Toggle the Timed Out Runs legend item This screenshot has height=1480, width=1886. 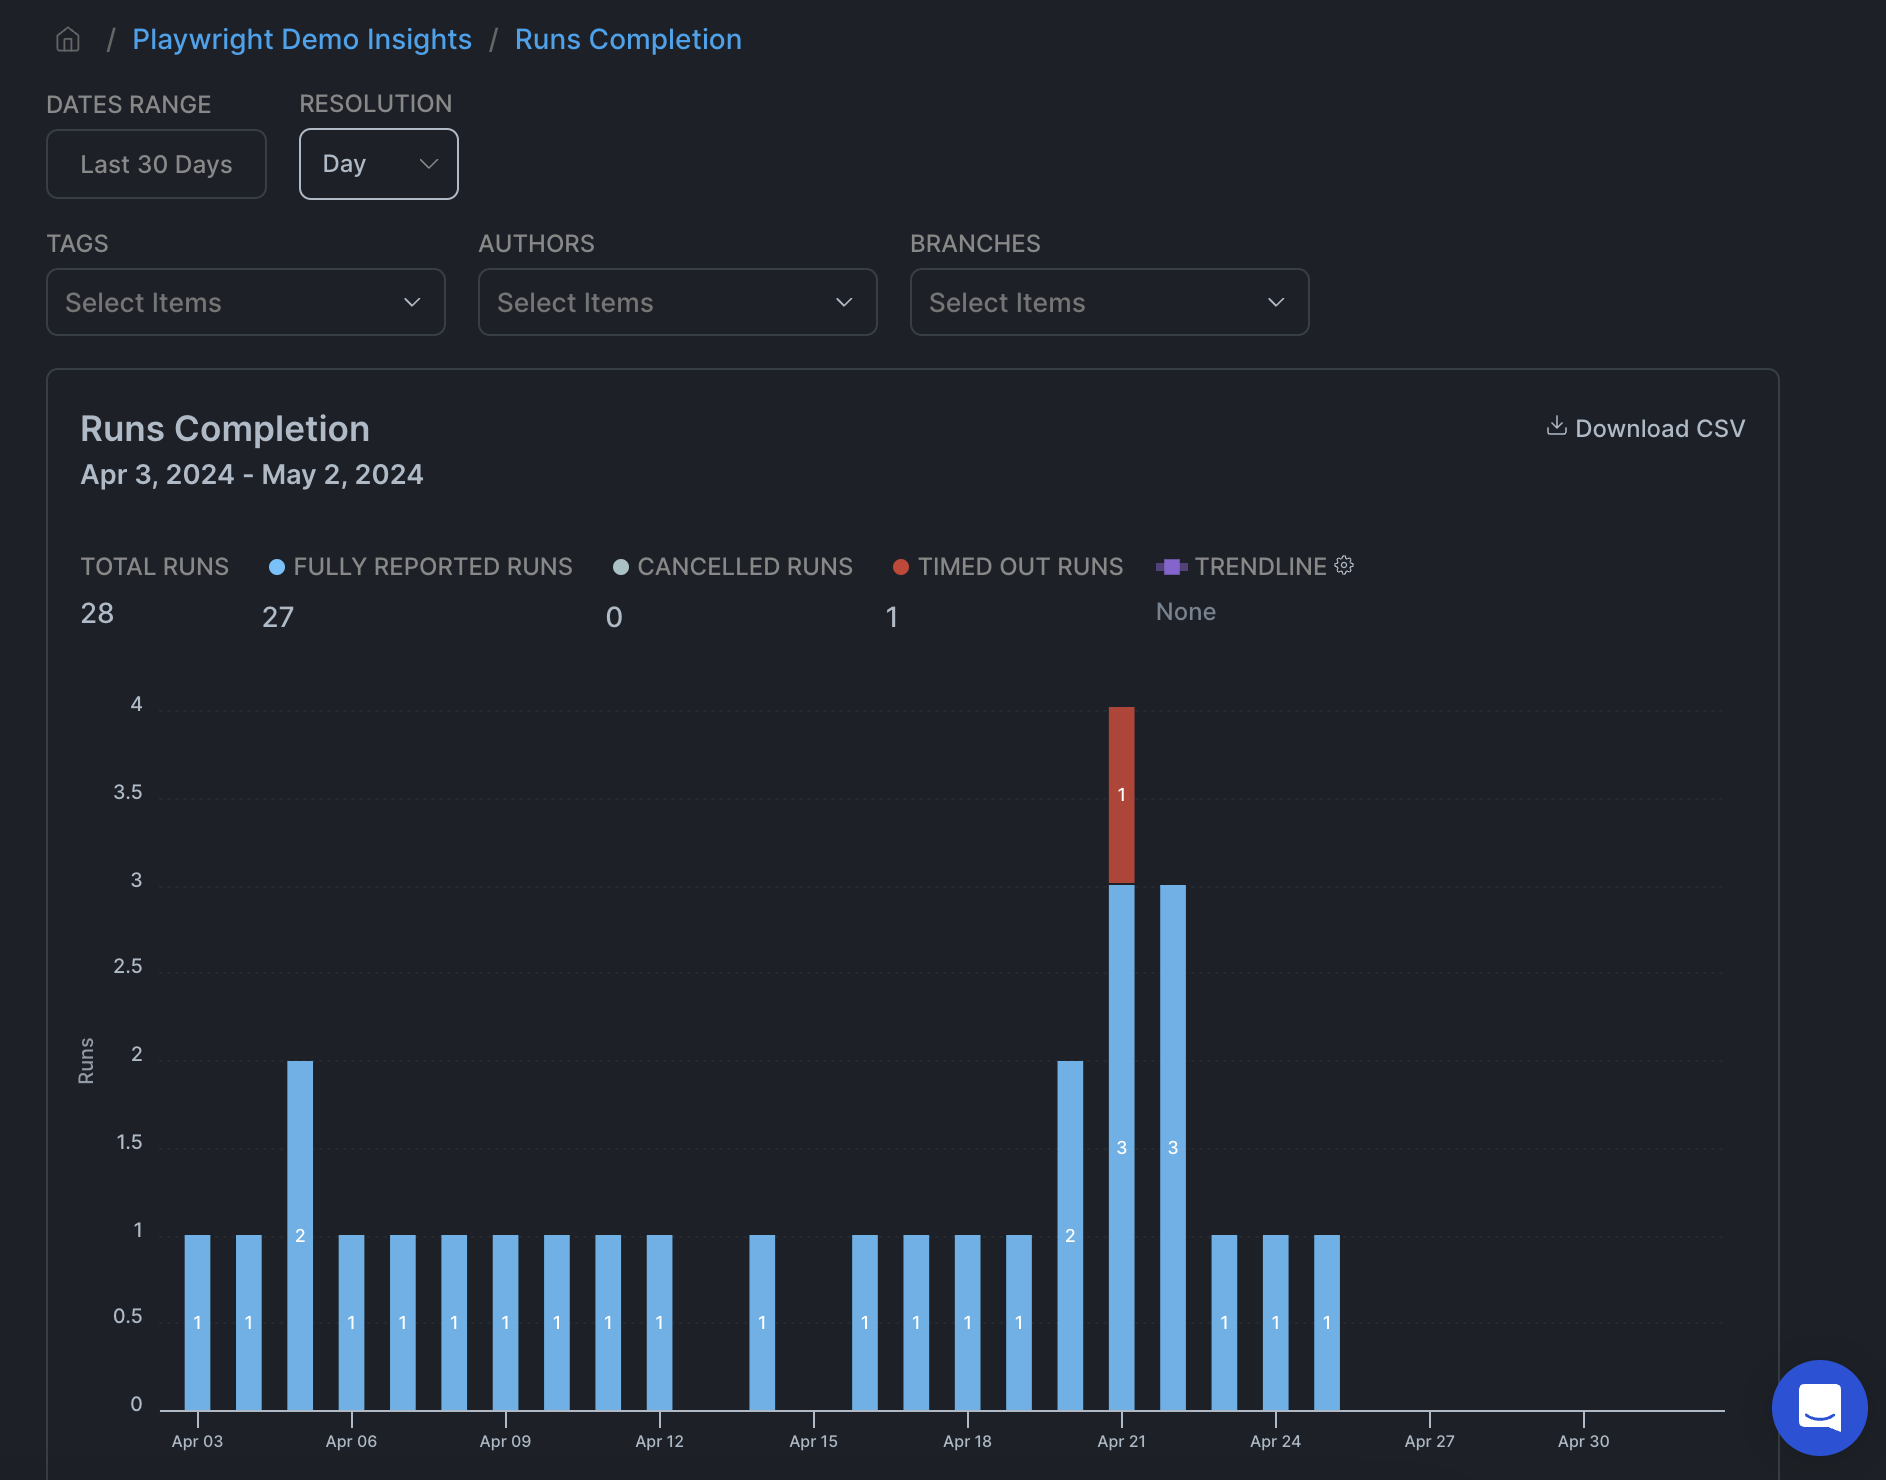pos(1009,566)
